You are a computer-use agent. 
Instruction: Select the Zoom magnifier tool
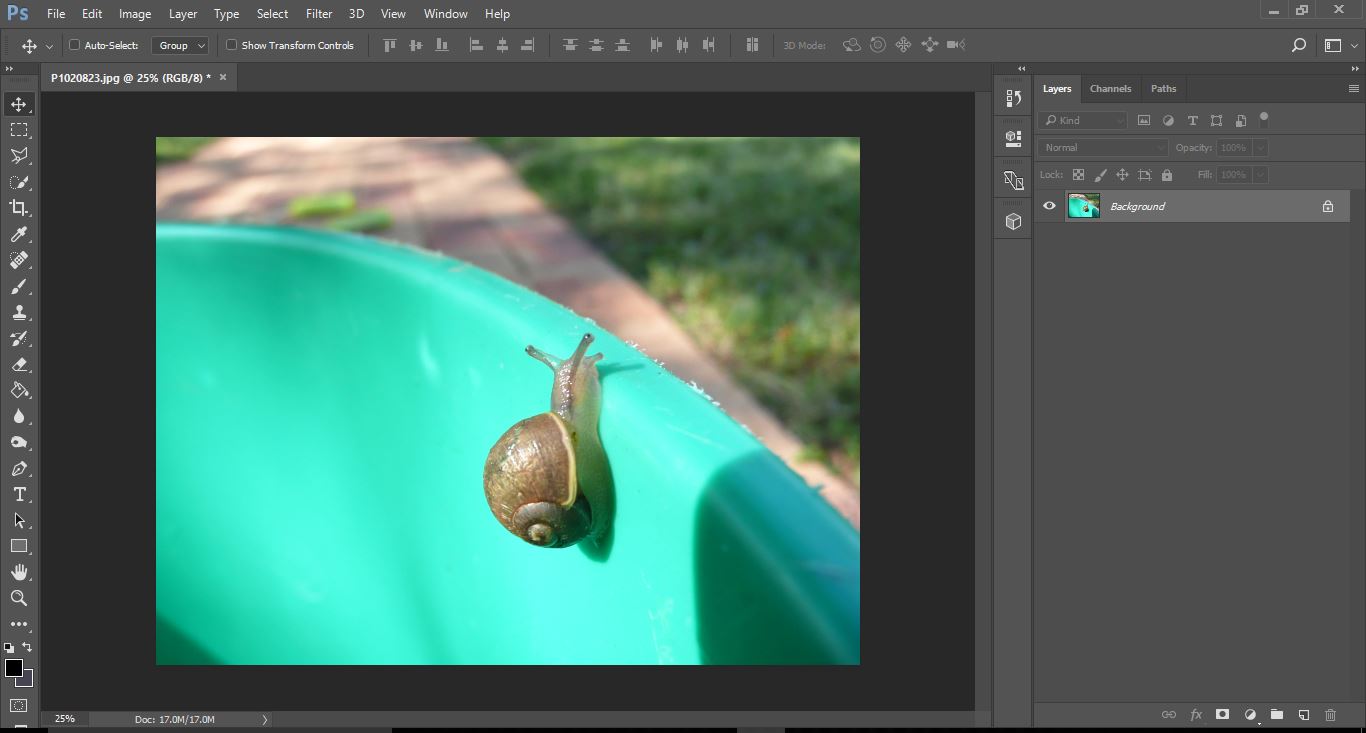pyautogui.click(x=19, y=598)
